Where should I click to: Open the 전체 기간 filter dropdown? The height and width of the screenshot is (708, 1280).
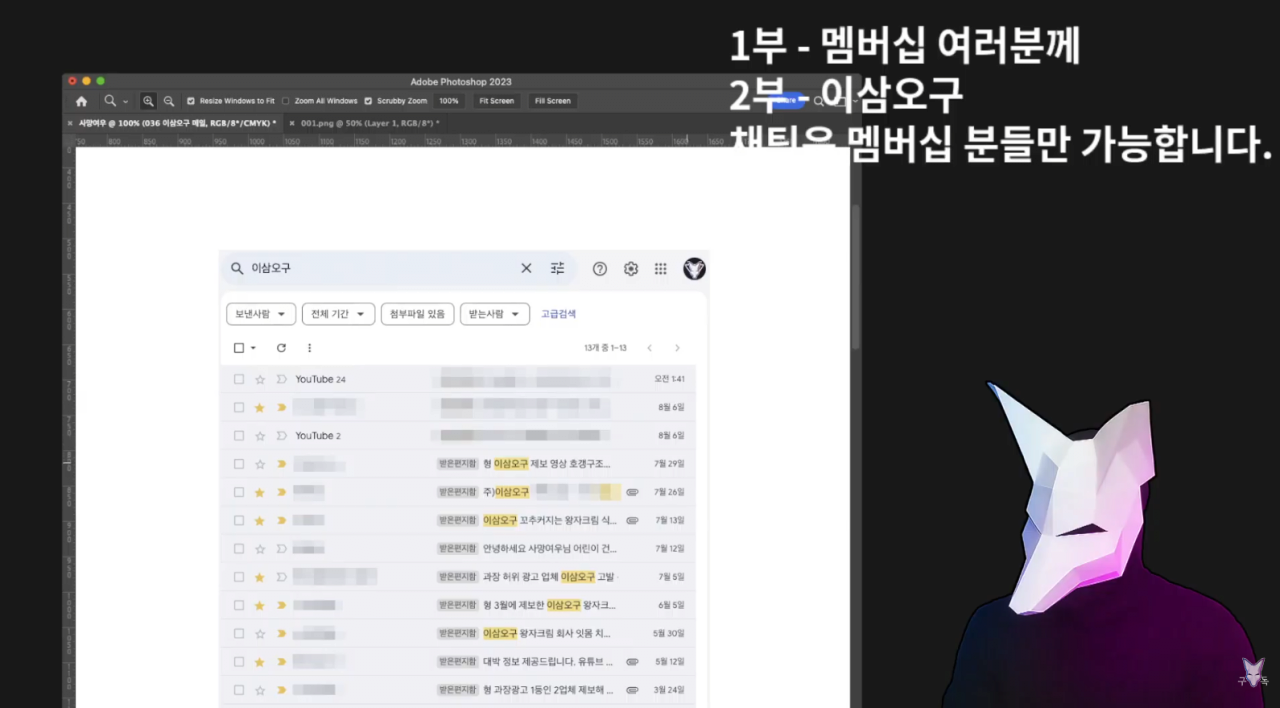338,314
